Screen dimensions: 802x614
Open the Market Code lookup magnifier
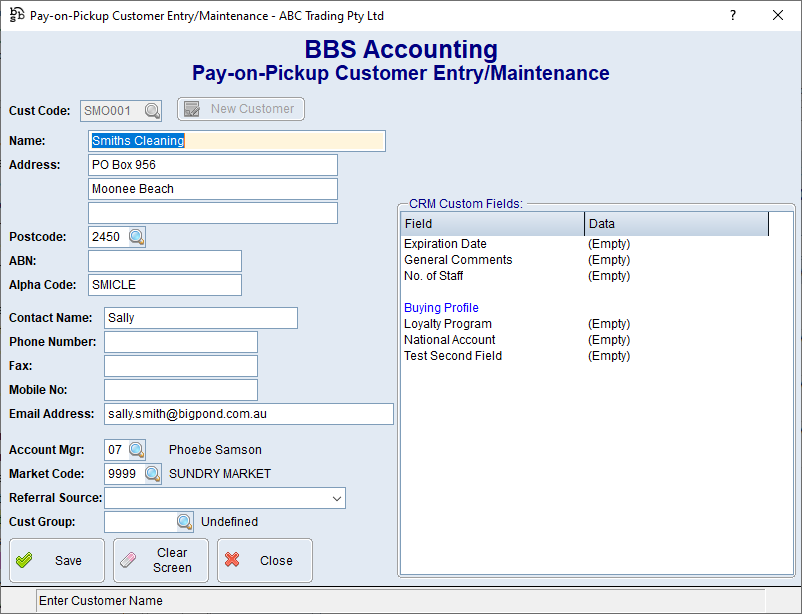152,474
